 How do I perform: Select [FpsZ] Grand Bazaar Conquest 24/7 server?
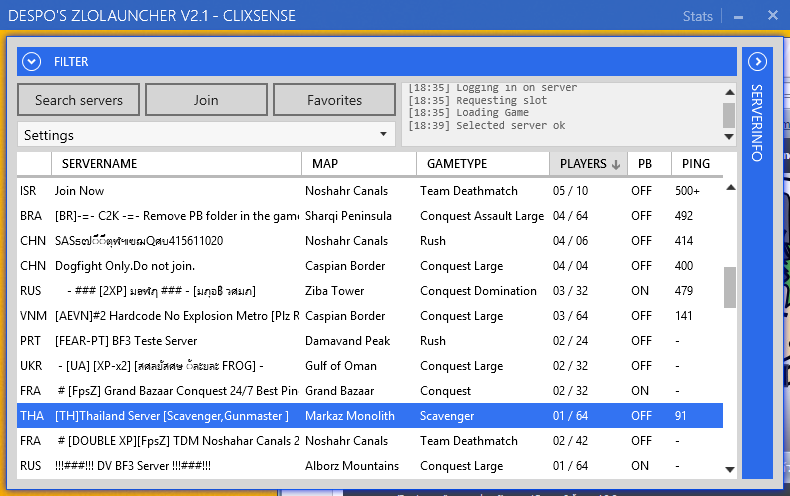(x=370, y=391)
